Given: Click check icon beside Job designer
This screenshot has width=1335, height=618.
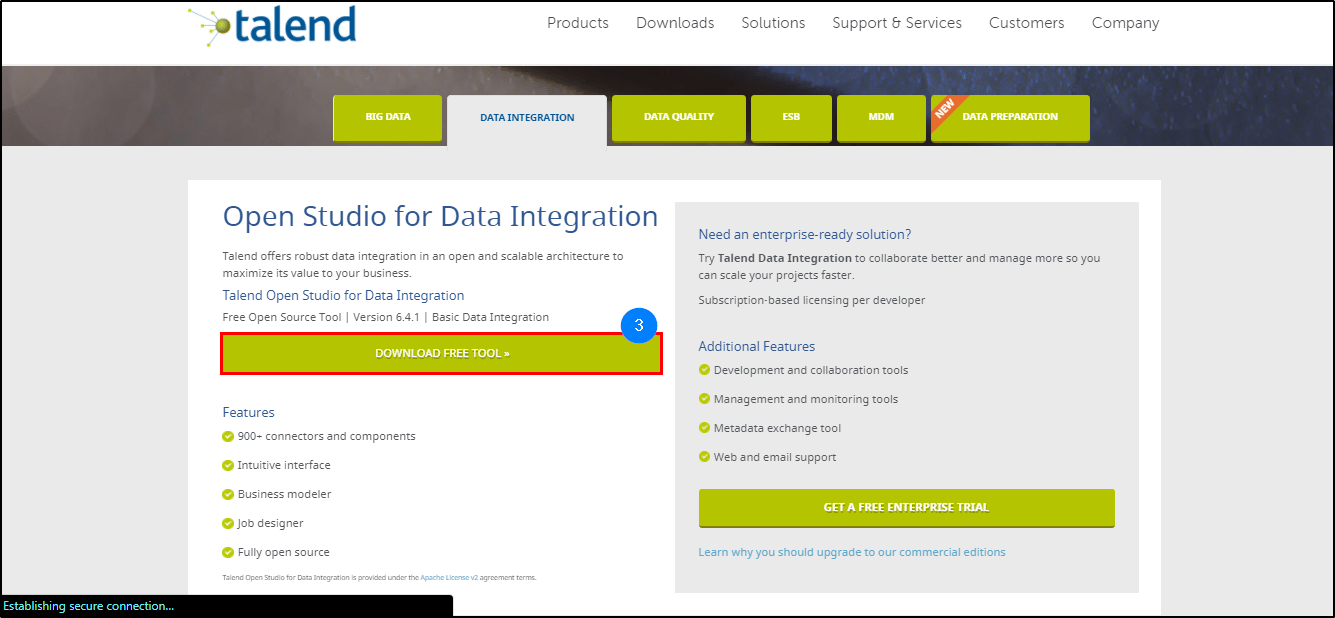Looking at the screenshot, I should [x=228, y=523].
